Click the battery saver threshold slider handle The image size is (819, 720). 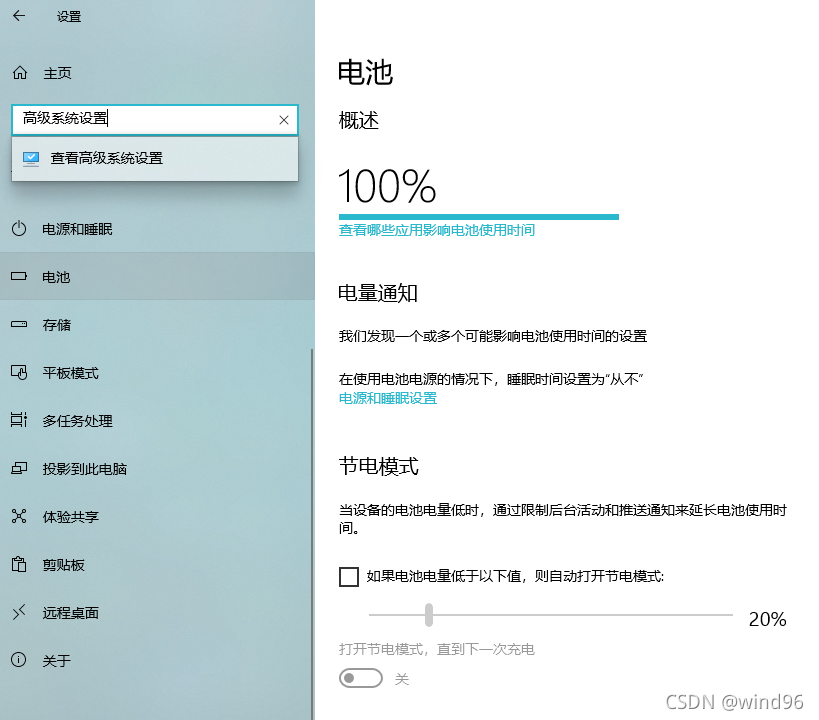coord(429,615)
